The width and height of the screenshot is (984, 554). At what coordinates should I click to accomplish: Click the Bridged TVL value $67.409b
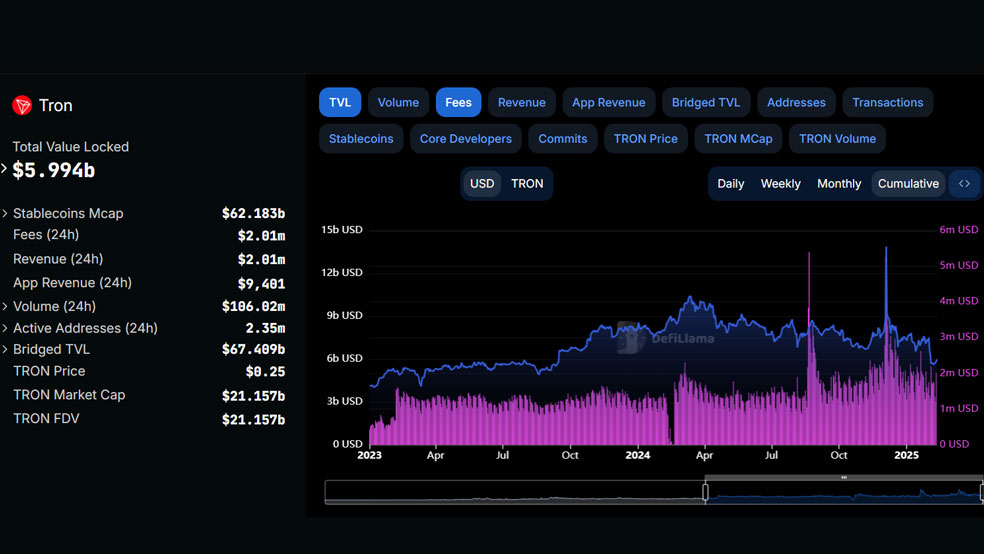254,349
